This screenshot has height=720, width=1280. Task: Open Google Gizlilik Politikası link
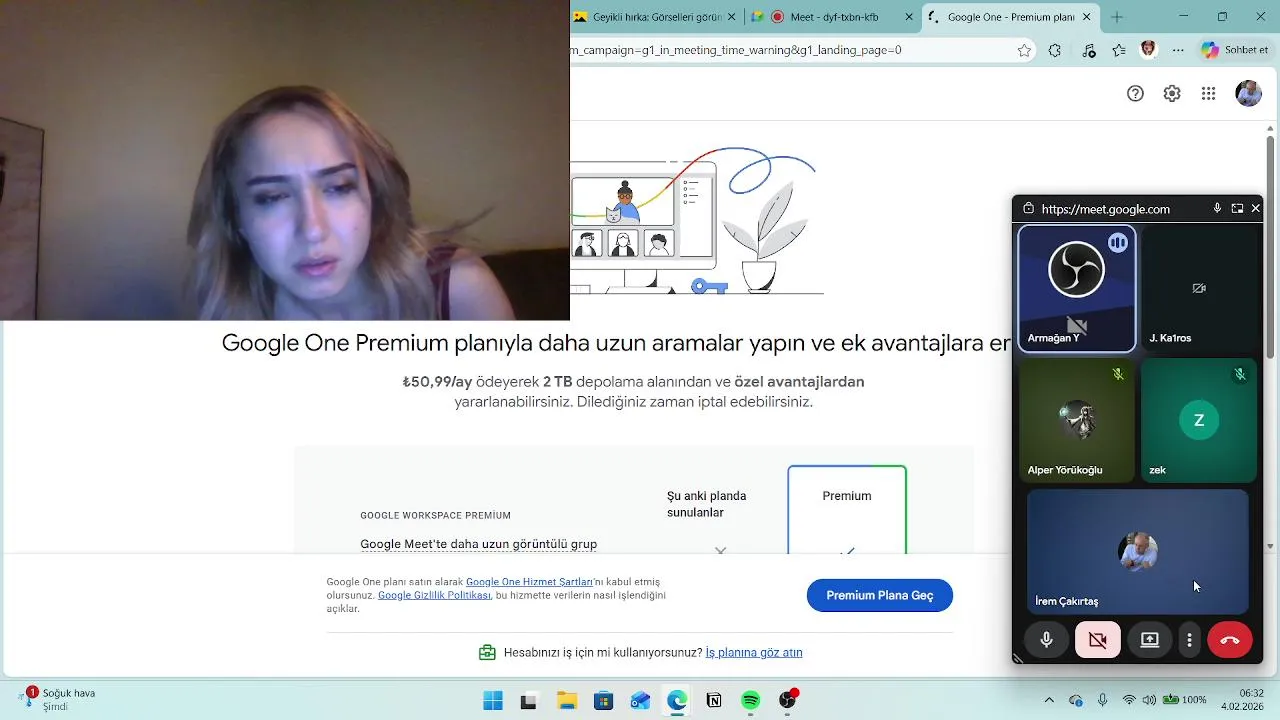pos(434,595)
